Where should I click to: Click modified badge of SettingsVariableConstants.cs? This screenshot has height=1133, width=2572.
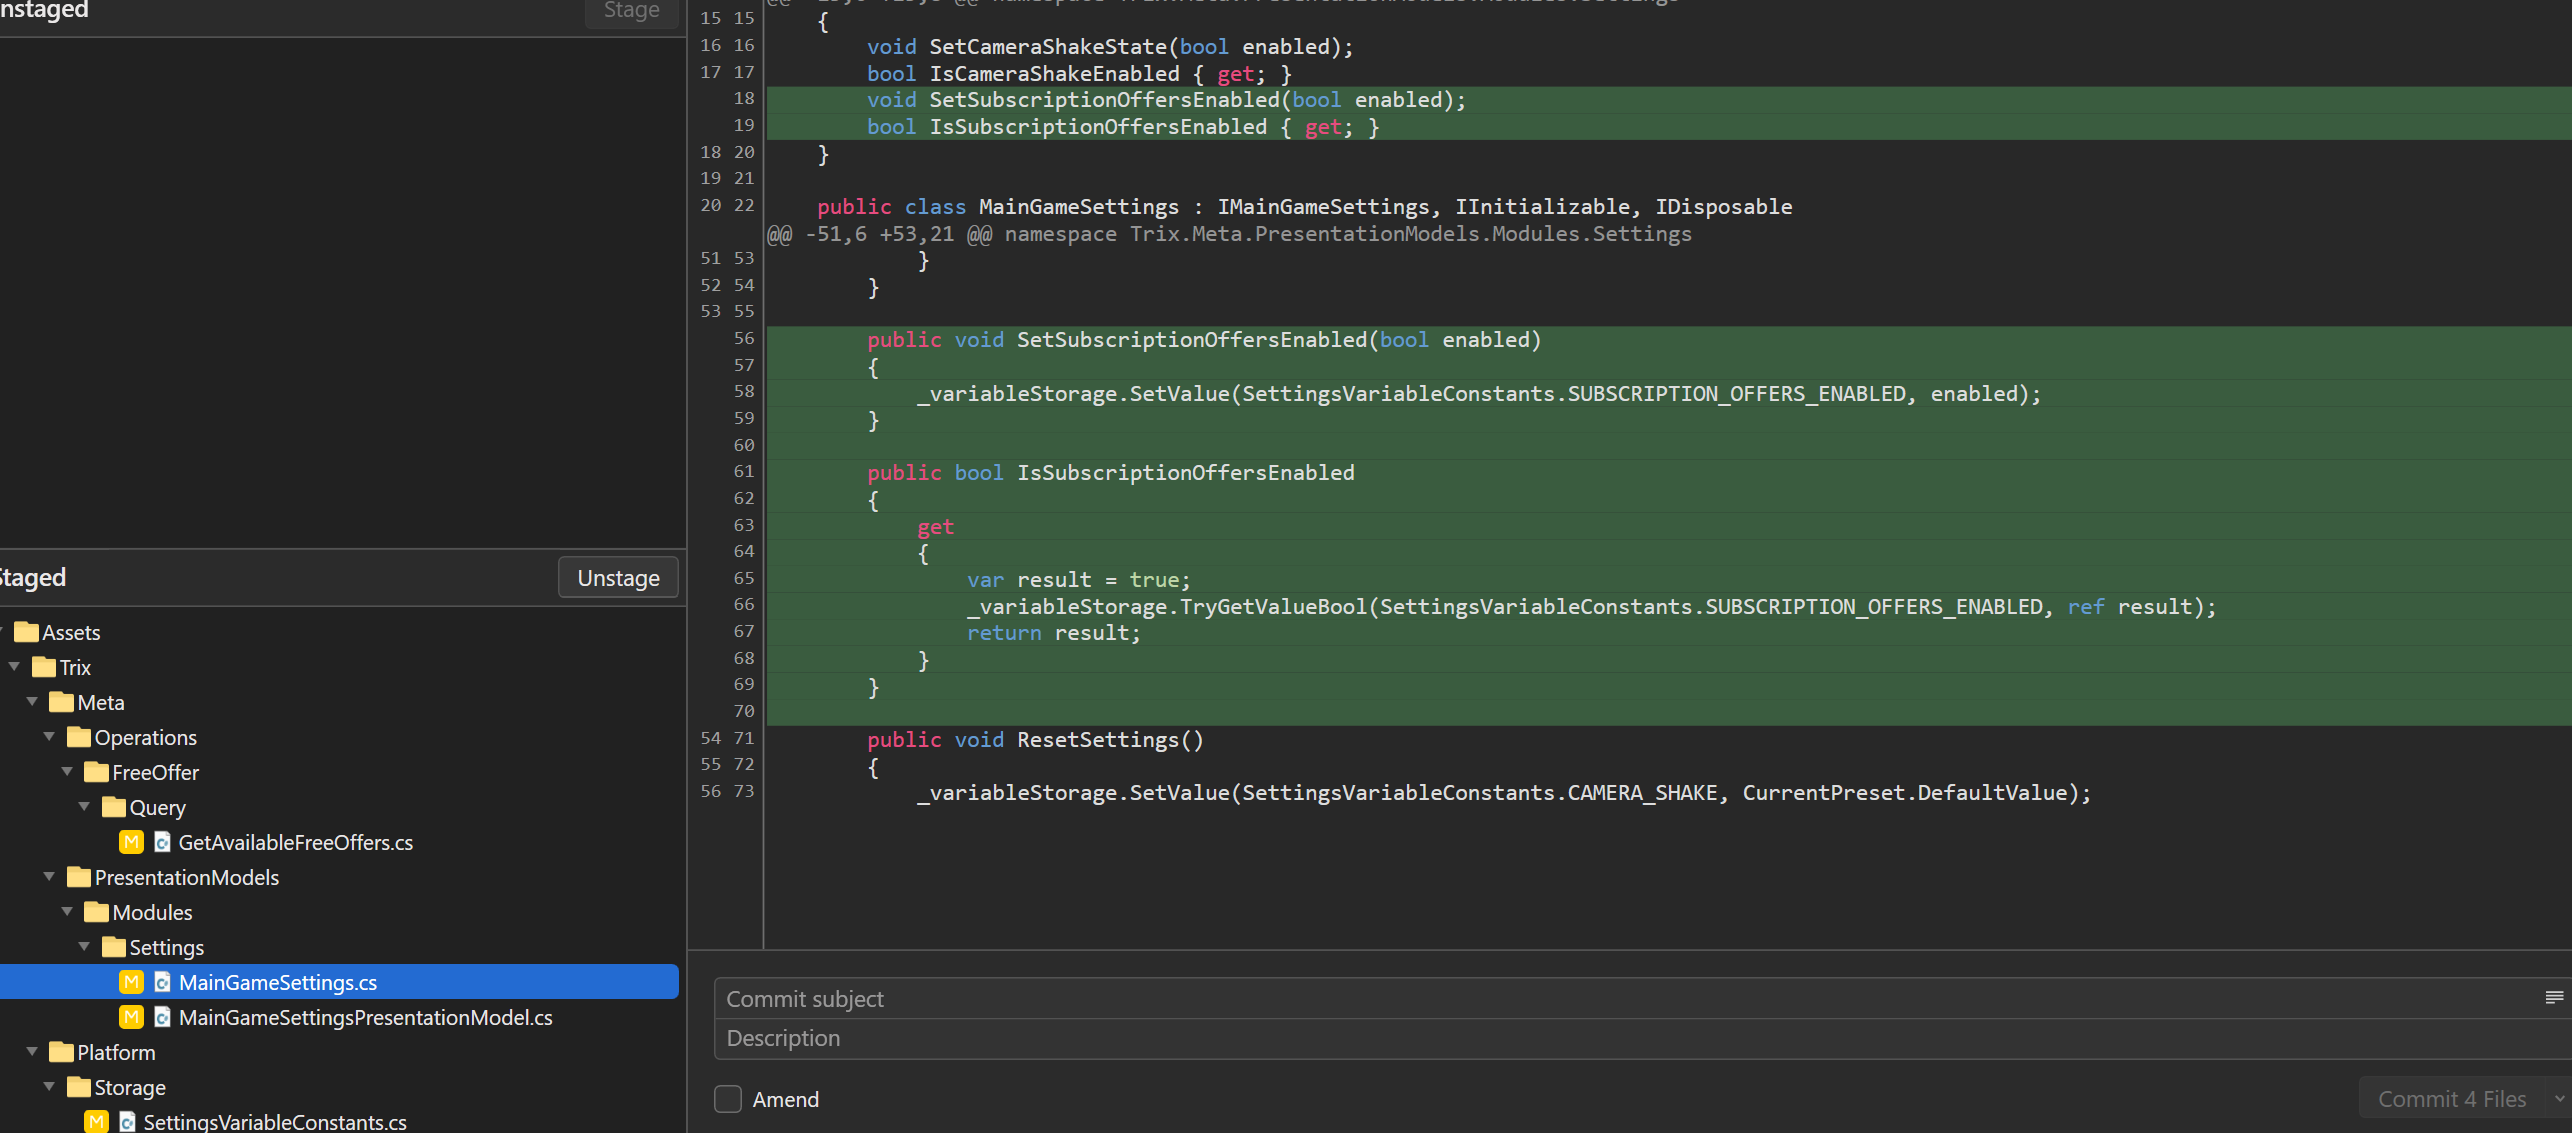click(x=96, y=1122)
